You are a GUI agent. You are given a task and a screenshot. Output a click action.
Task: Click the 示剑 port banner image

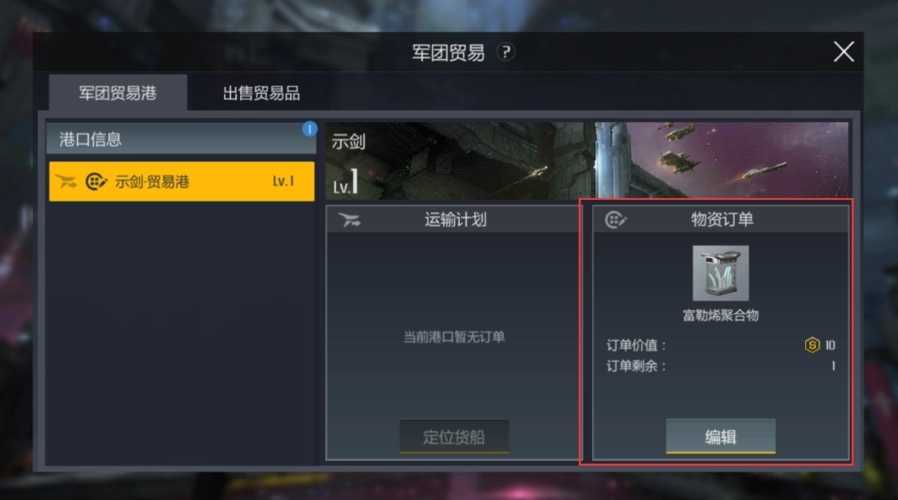point(588,160)
